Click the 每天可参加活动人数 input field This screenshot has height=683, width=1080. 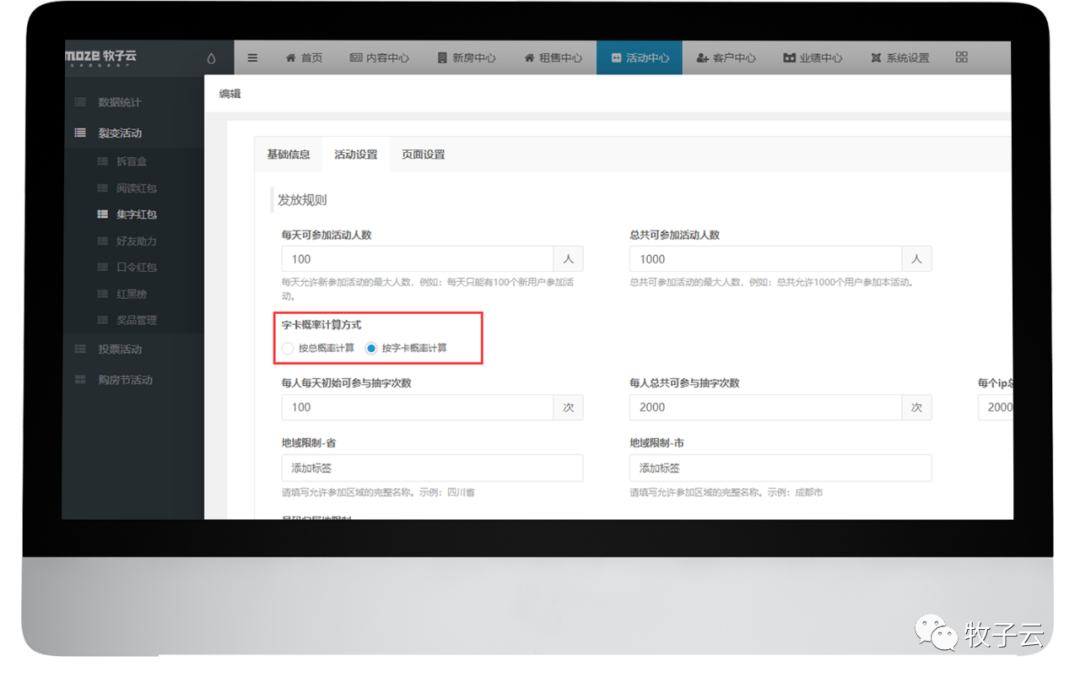pyautogui.click(x=417, y=259)
